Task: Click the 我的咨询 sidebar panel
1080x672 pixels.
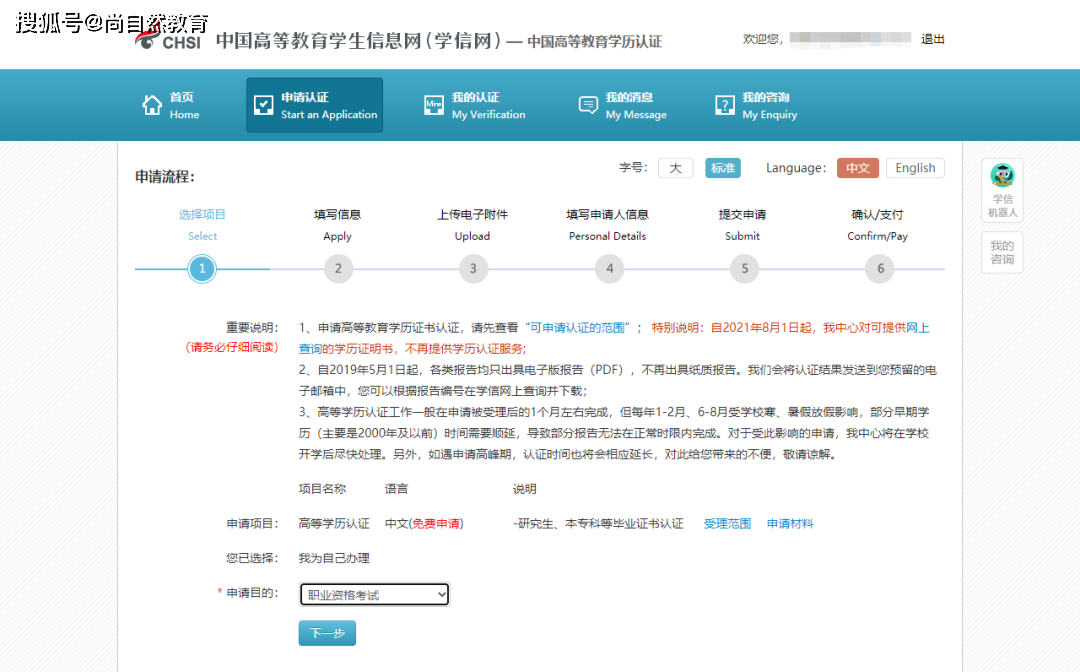Action: coord(1002,250)
